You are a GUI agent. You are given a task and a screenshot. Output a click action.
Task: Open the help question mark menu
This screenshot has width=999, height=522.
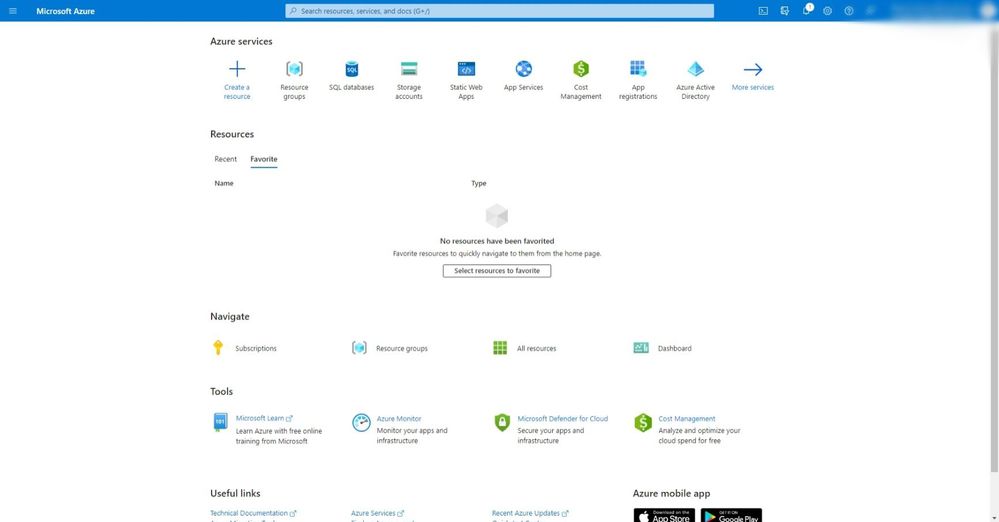coord(849,11)
